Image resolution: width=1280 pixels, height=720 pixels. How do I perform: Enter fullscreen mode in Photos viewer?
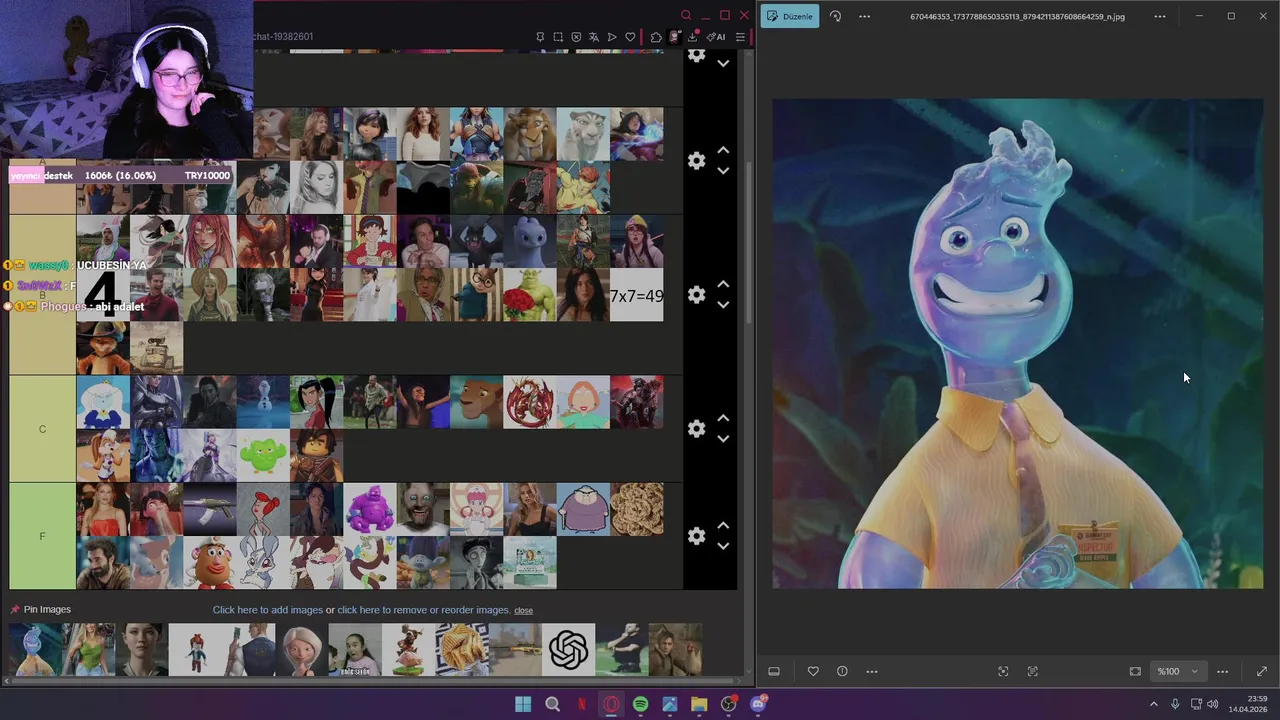point(1261,671)
